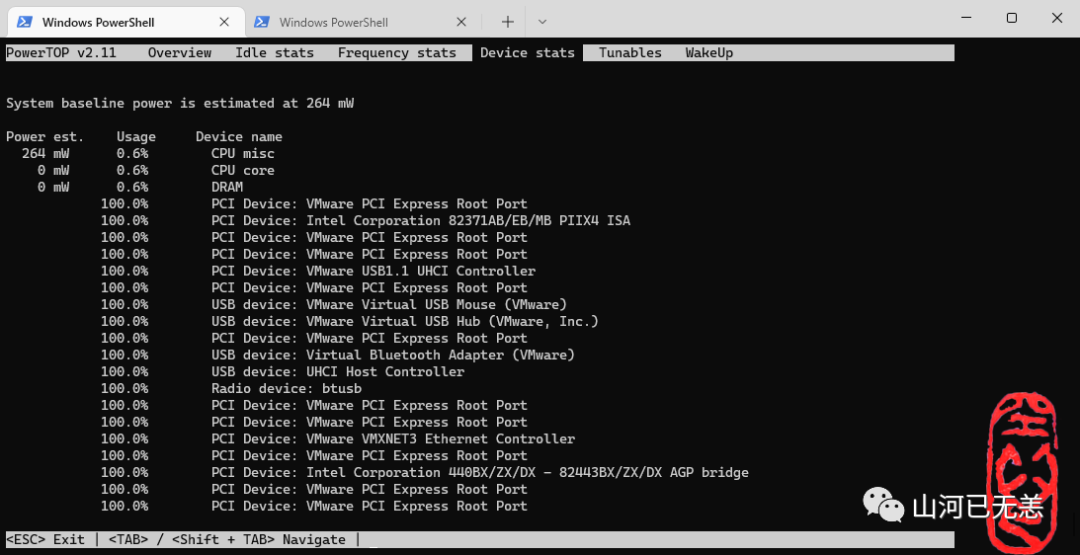Click the <ESC> Exit hint

coord(45,540)
